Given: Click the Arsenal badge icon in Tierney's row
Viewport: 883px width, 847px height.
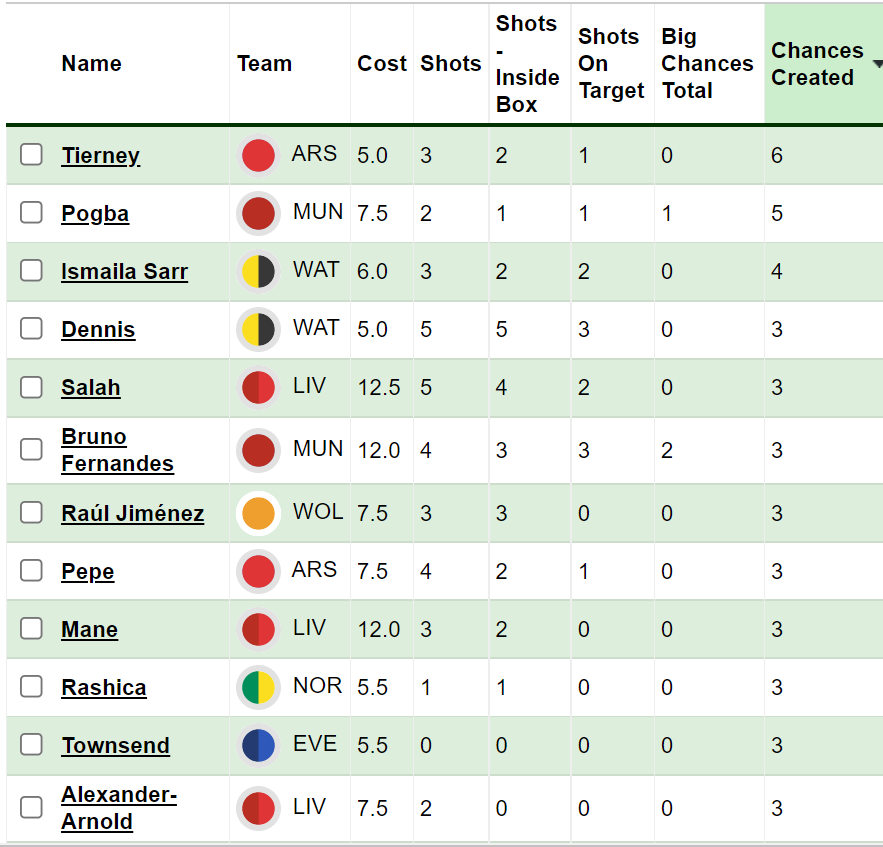Looking at the screenshot, I should tap(258, 156).
